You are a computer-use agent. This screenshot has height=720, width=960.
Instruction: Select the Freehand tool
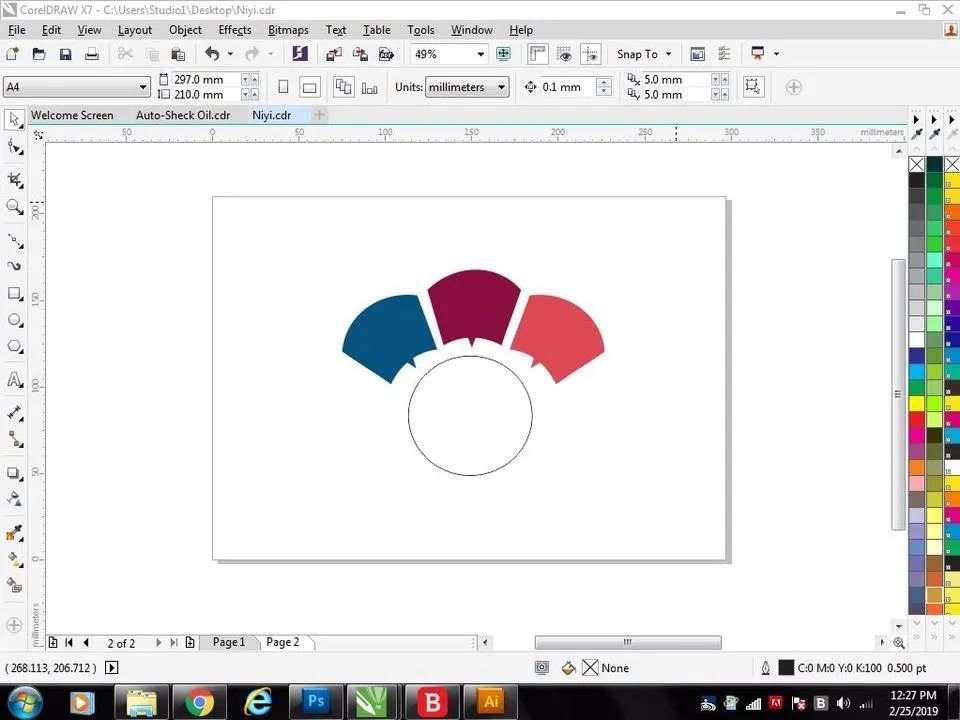click(14, 239)
